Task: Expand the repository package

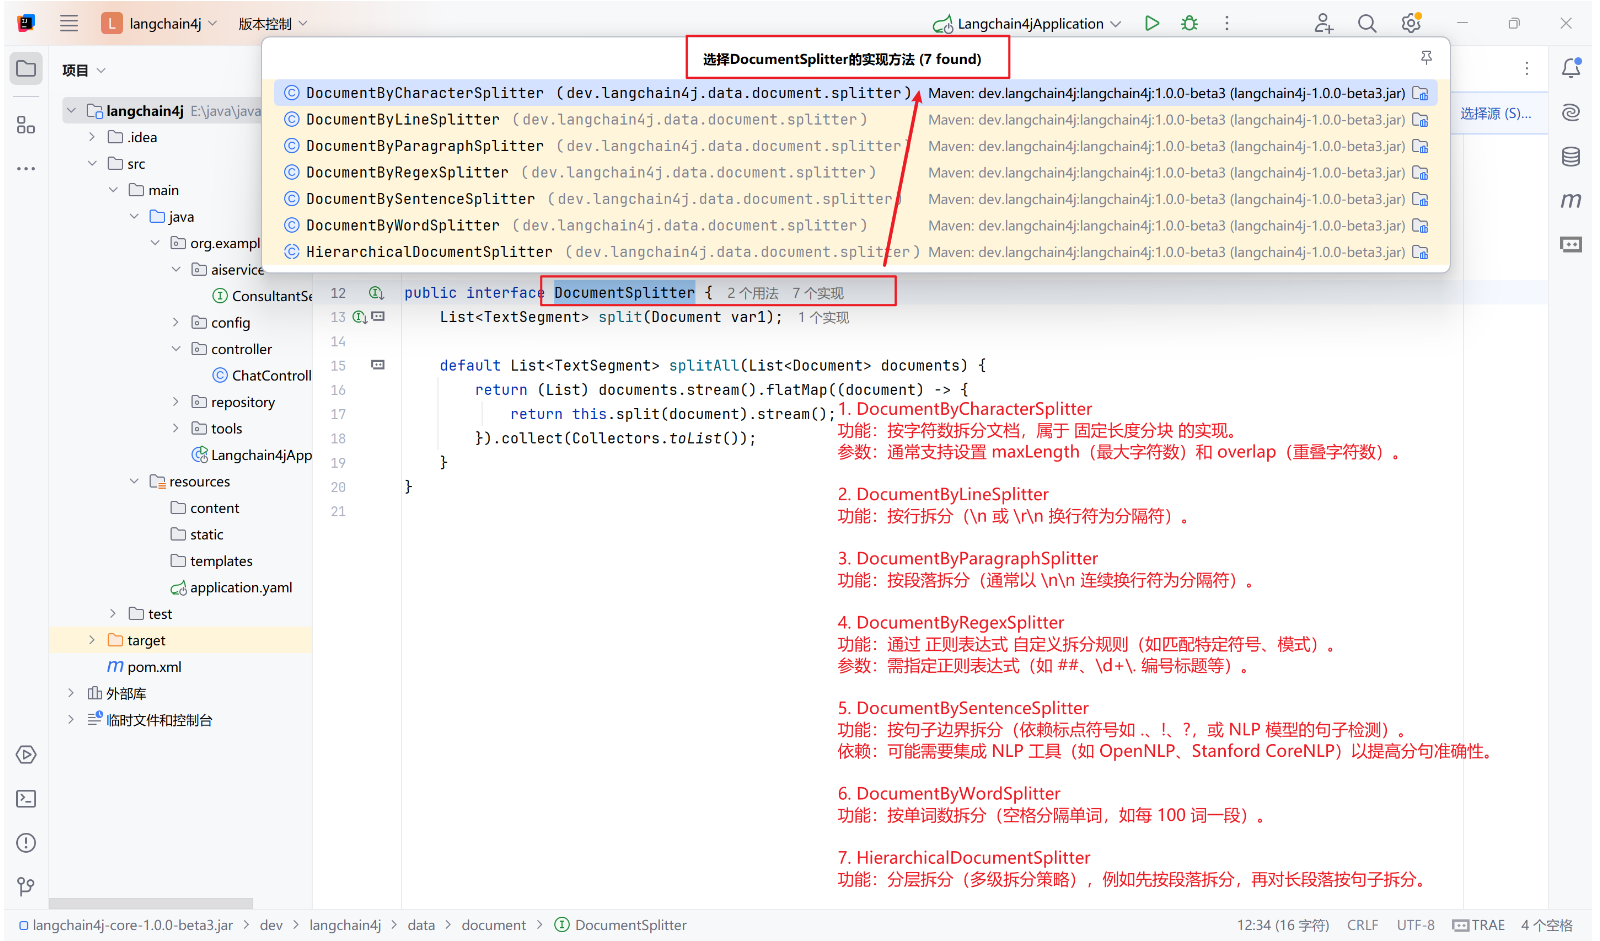Action: click(176, 402)
